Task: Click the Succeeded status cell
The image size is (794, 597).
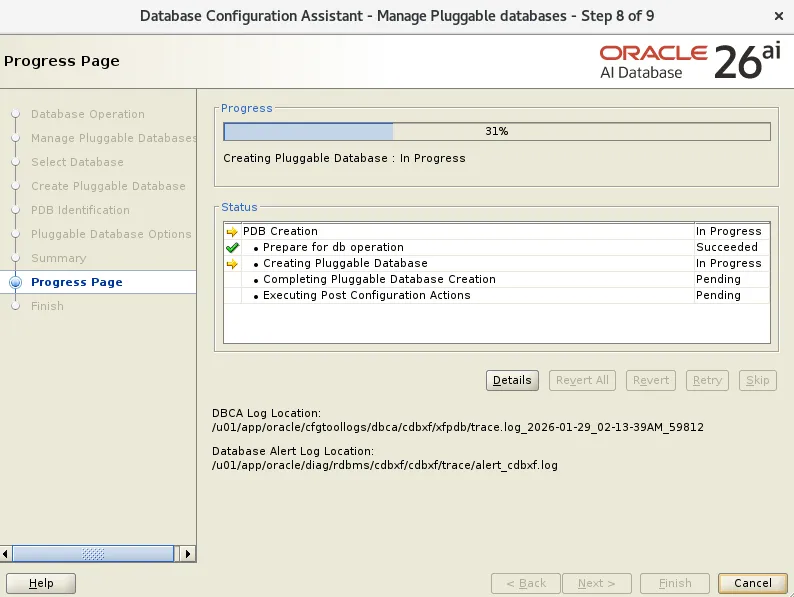Action: tap(731, 247)
